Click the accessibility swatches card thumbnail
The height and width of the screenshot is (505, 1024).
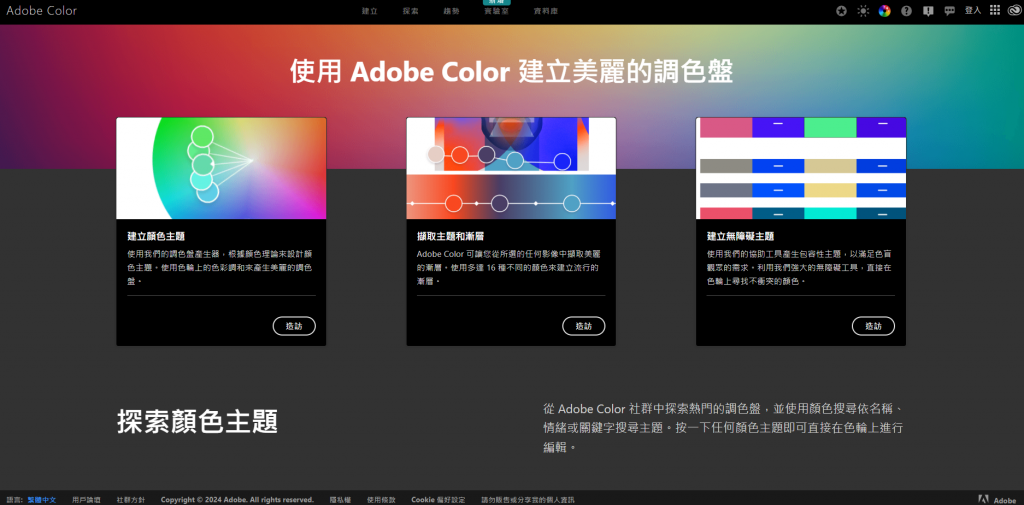click(x=801, y=168)
